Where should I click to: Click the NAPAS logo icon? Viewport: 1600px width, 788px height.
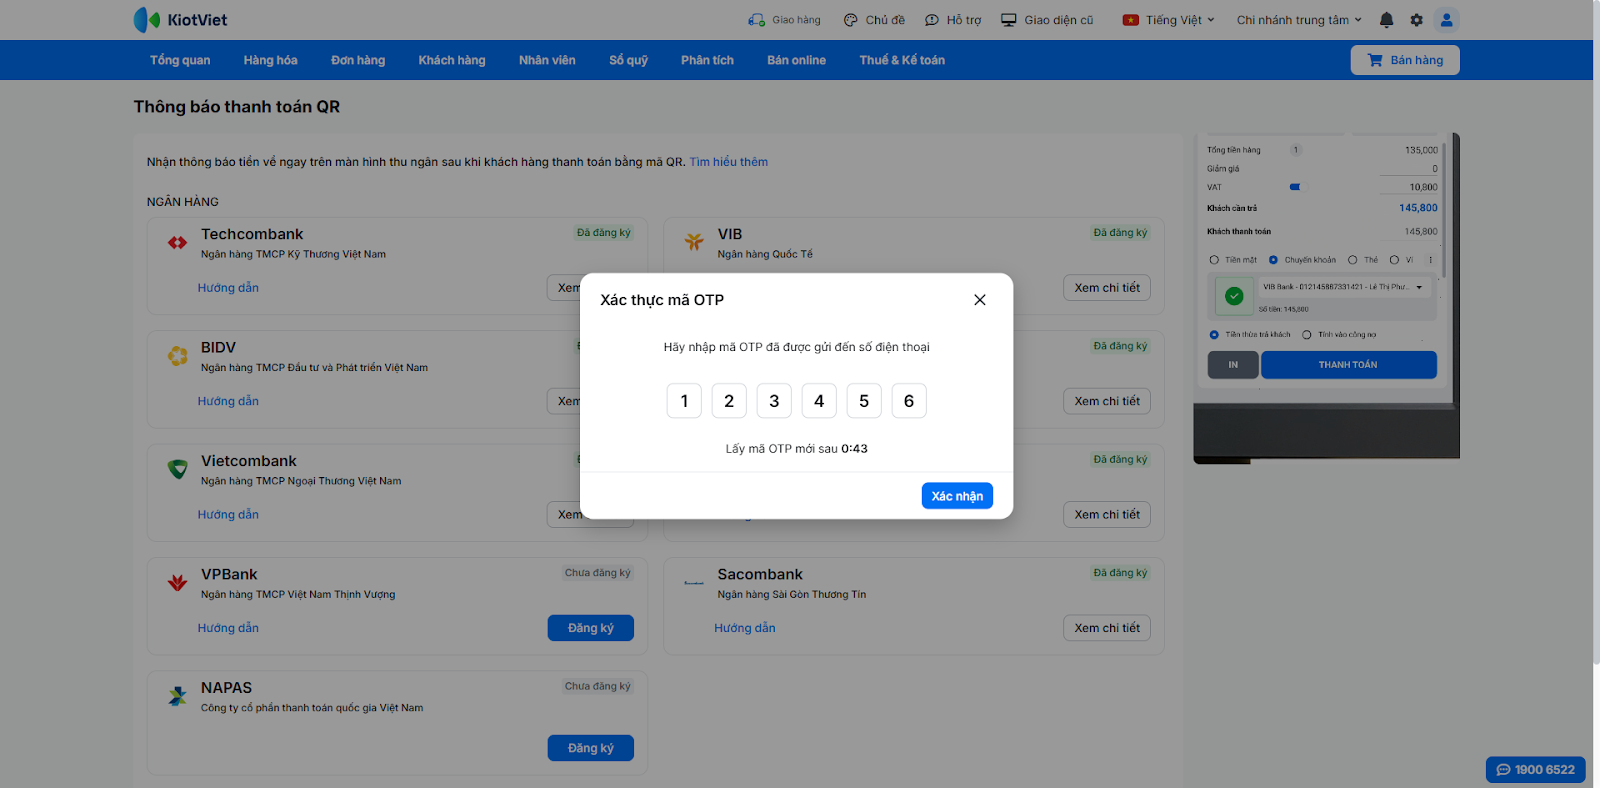(177, 696)
